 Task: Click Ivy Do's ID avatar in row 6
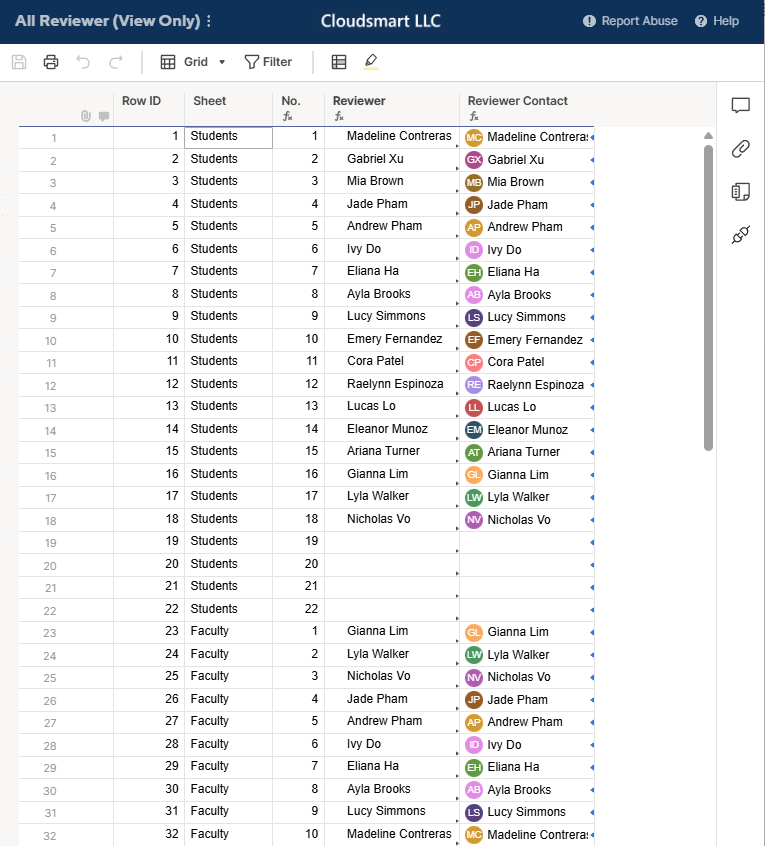pyautogui.click(x=474, y=250)
